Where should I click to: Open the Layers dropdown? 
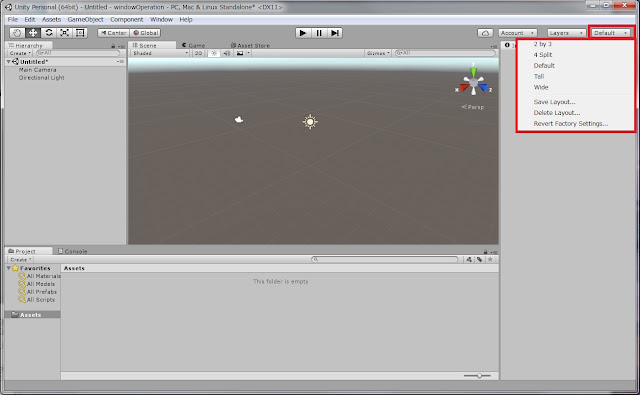point(567,33)
